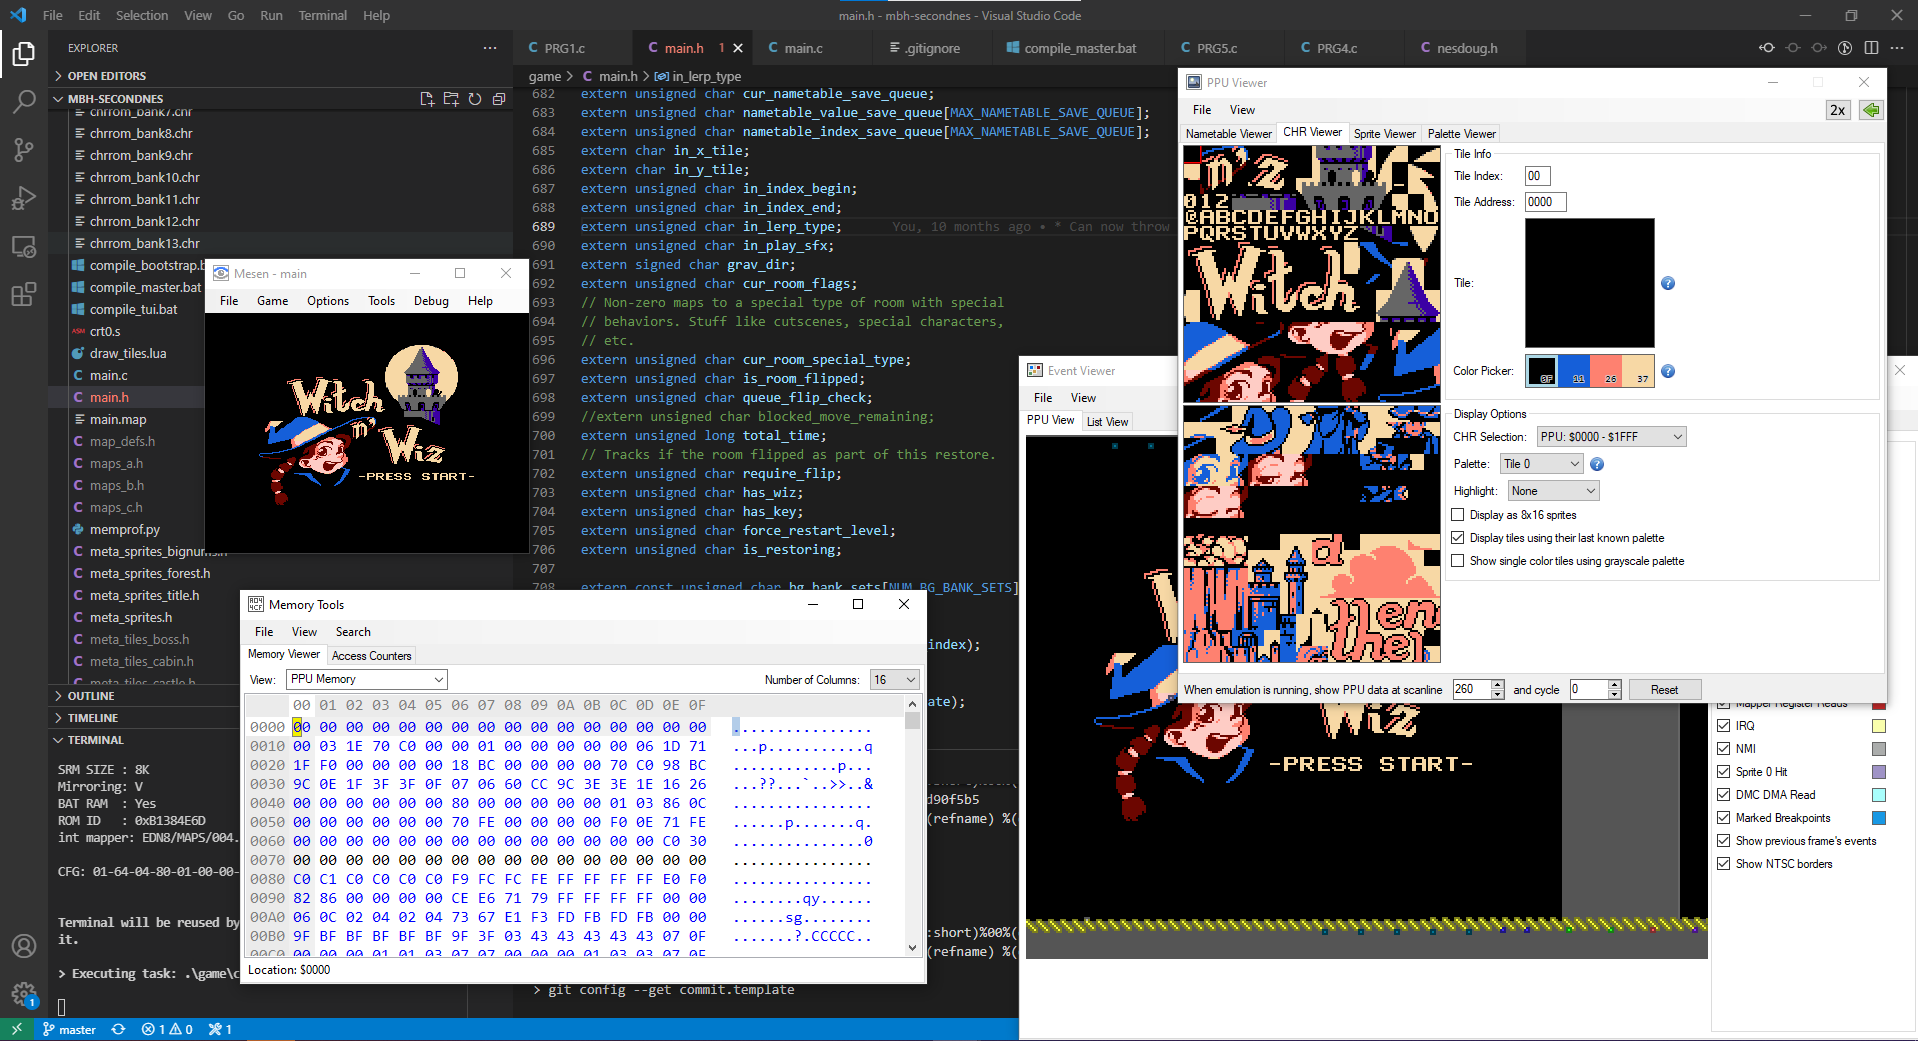Open the Search view in the activity bar
Image resolution: width=1918 pixels, height=1041 pixels.
pyautogui.click(x=24, y=101)
